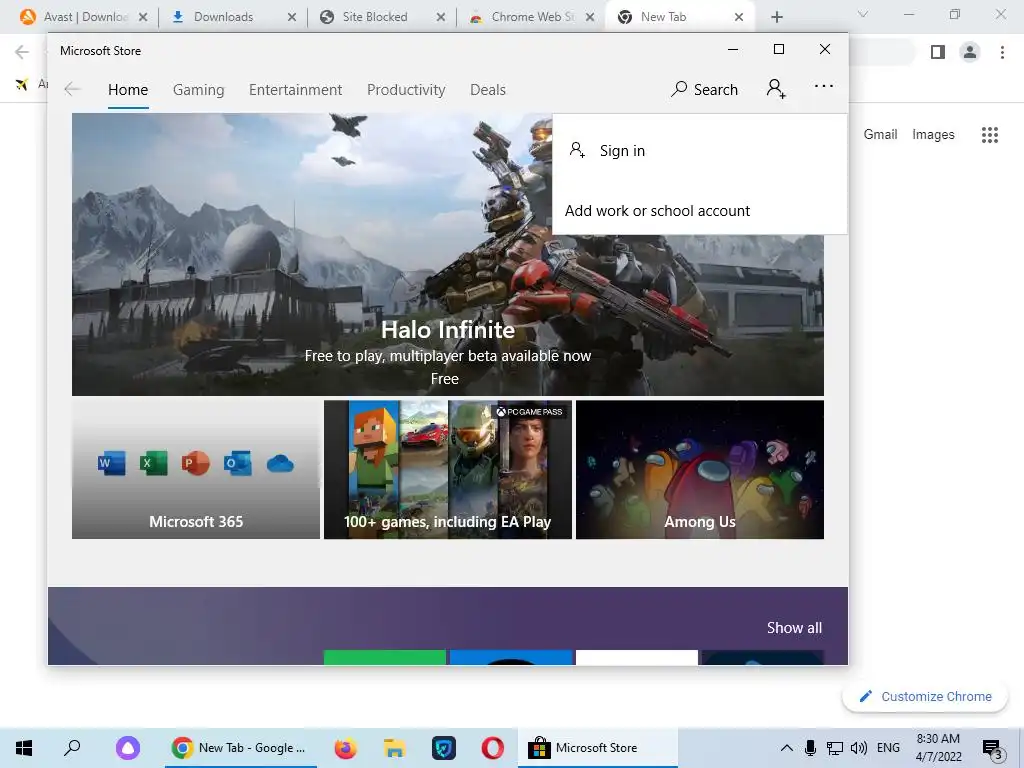Select Sign in from account menu
The width and height of the screenshot is (1024, 768).
pos(699,151)
